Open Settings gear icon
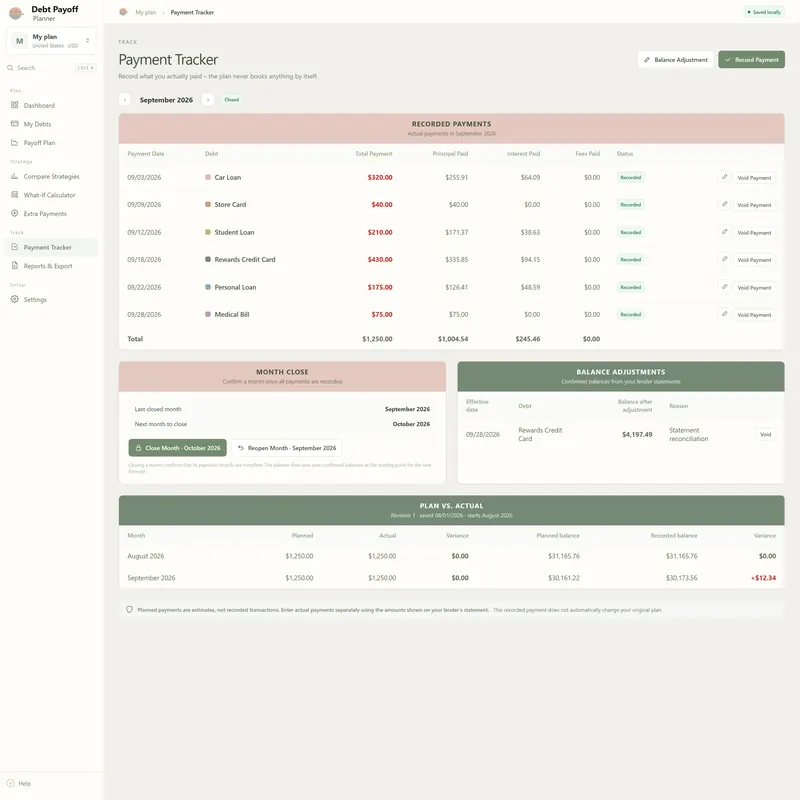This screenshot has height=800, width=800. 14,299
